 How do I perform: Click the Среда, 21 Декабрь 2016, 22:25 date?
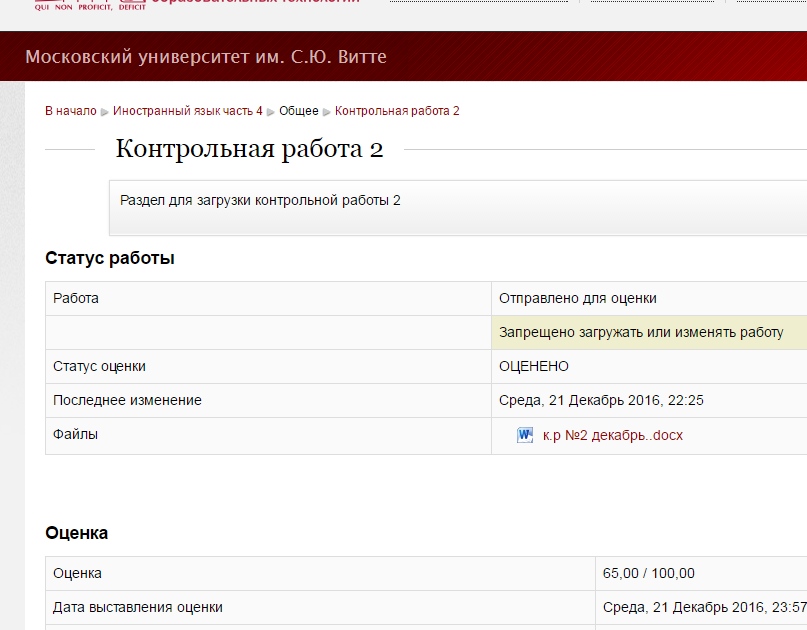pos(602,400)
